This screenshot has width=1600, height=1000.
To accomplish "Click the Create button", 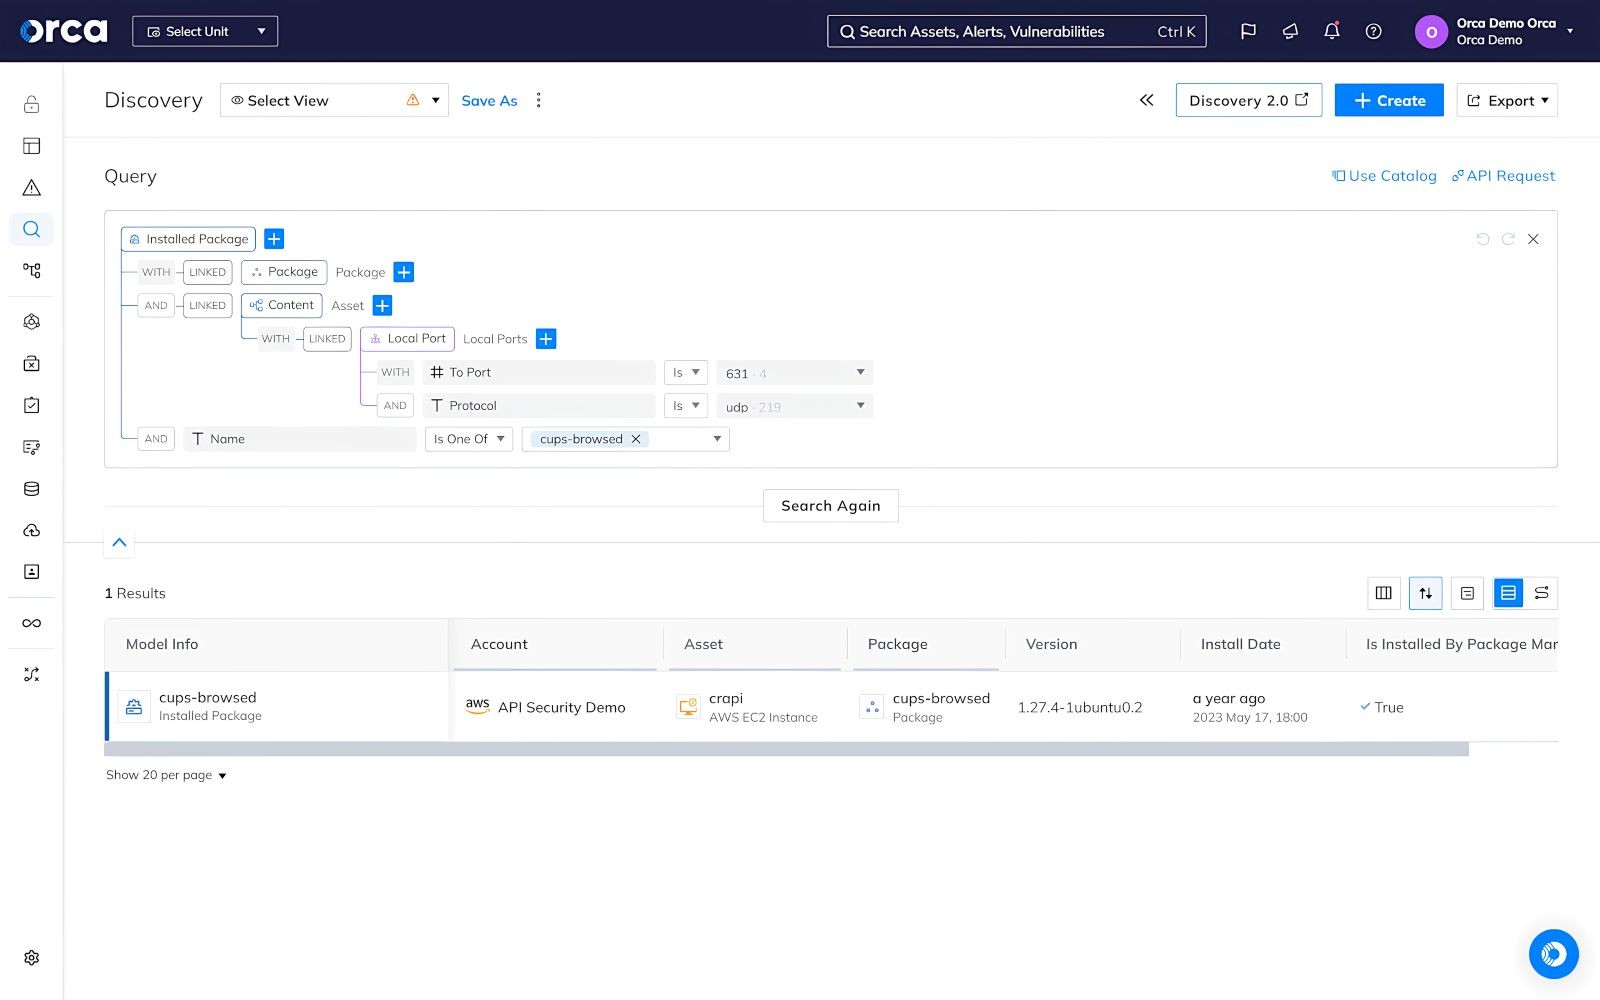I will [x=1389, y=100].
